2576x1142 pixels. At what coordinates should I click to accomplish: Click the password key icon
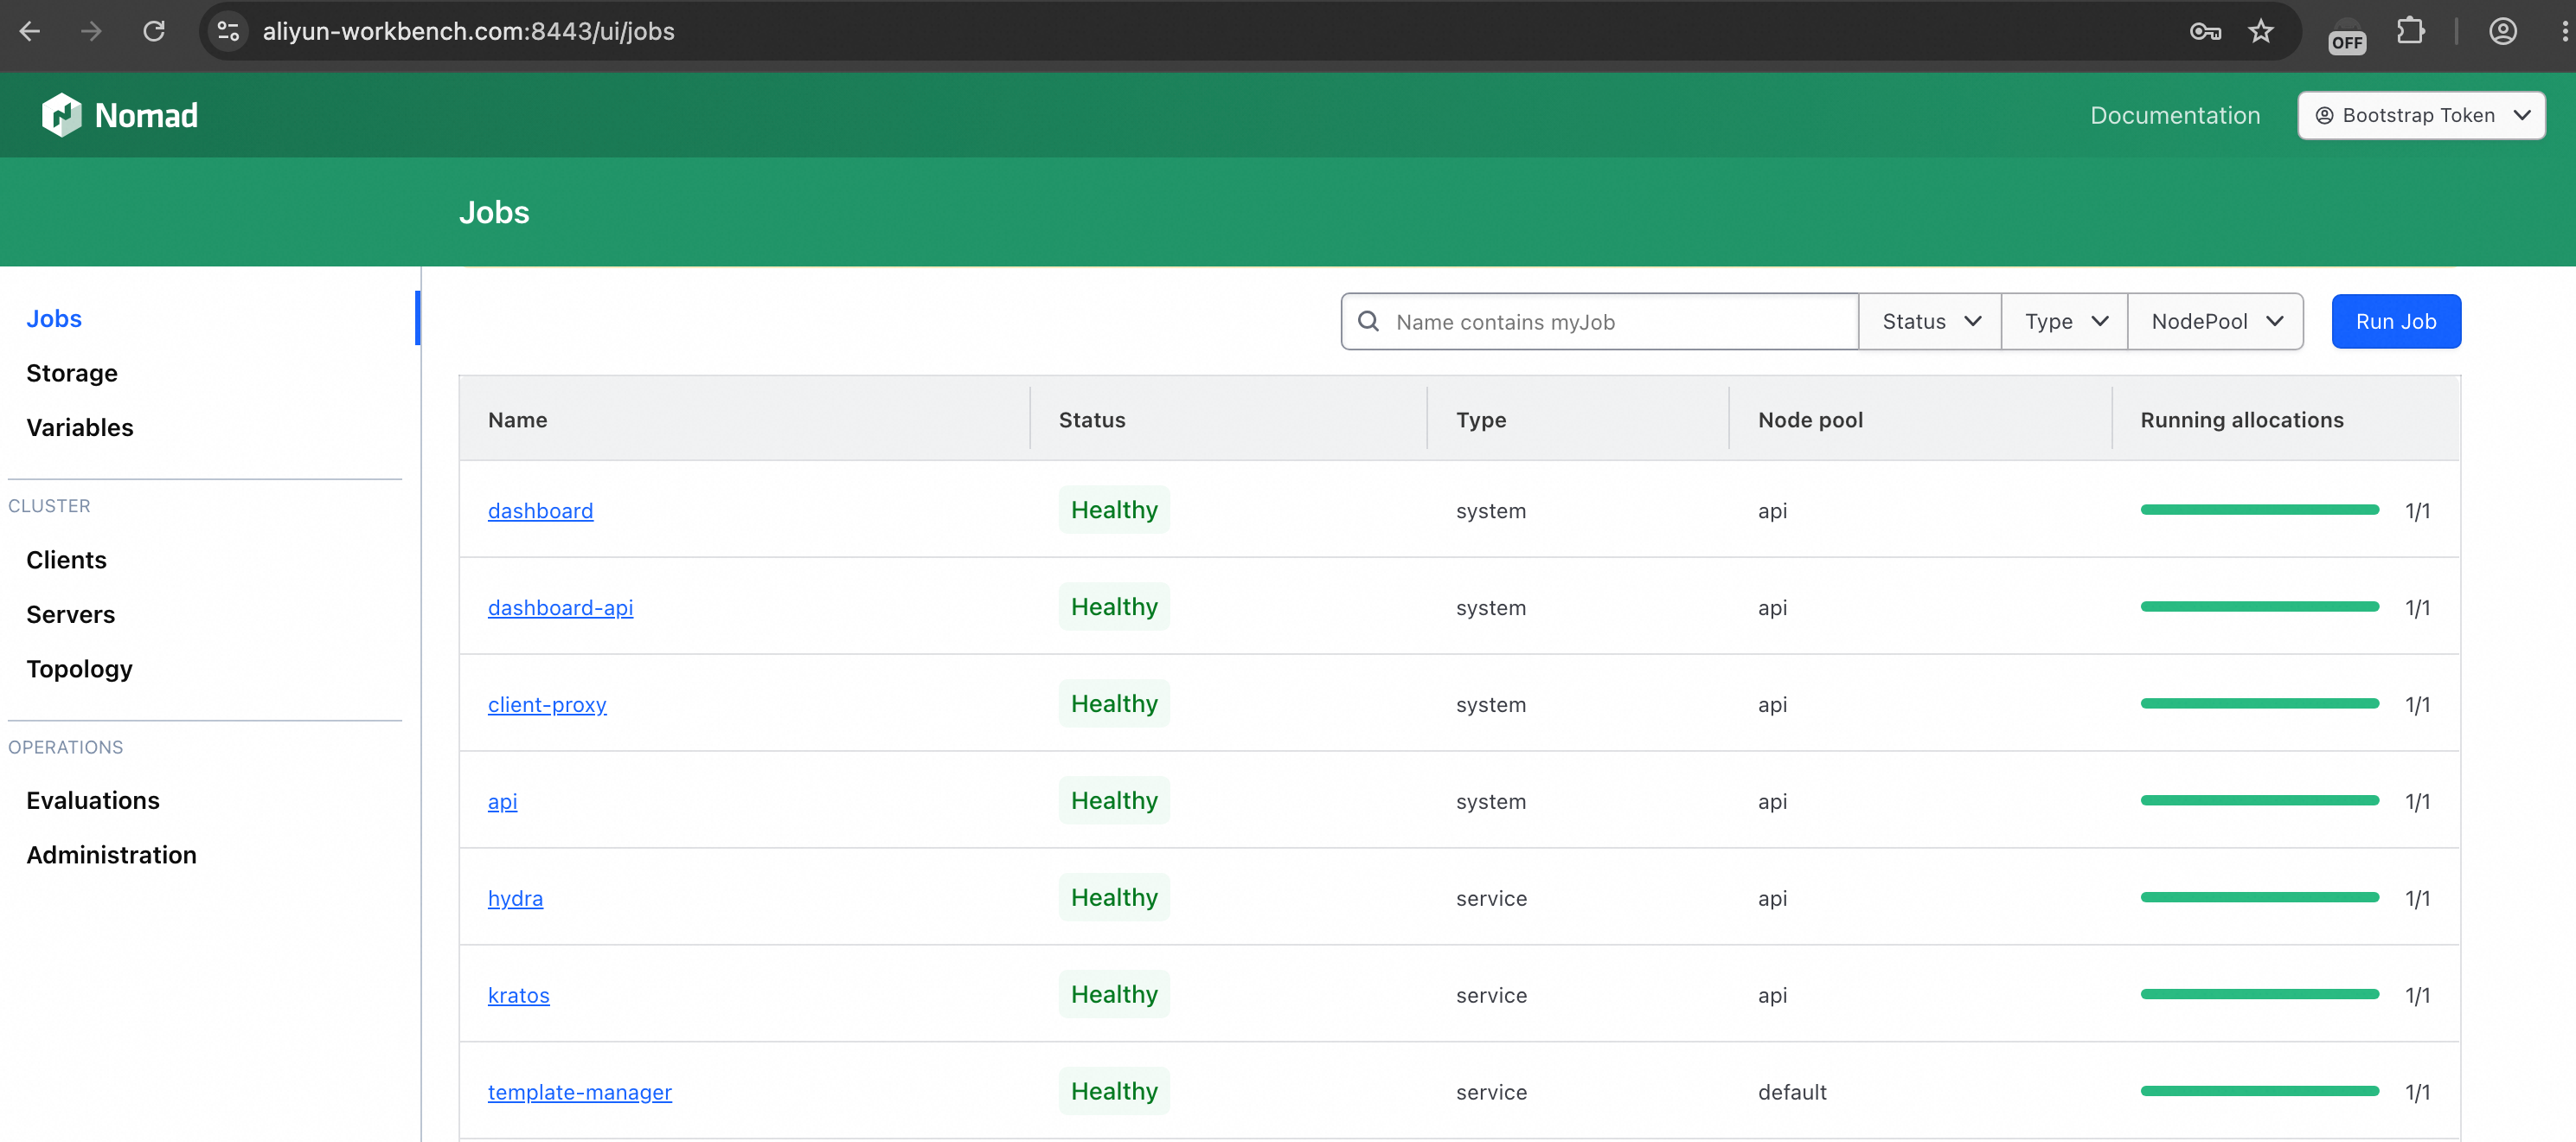(x=2205, y=31)
